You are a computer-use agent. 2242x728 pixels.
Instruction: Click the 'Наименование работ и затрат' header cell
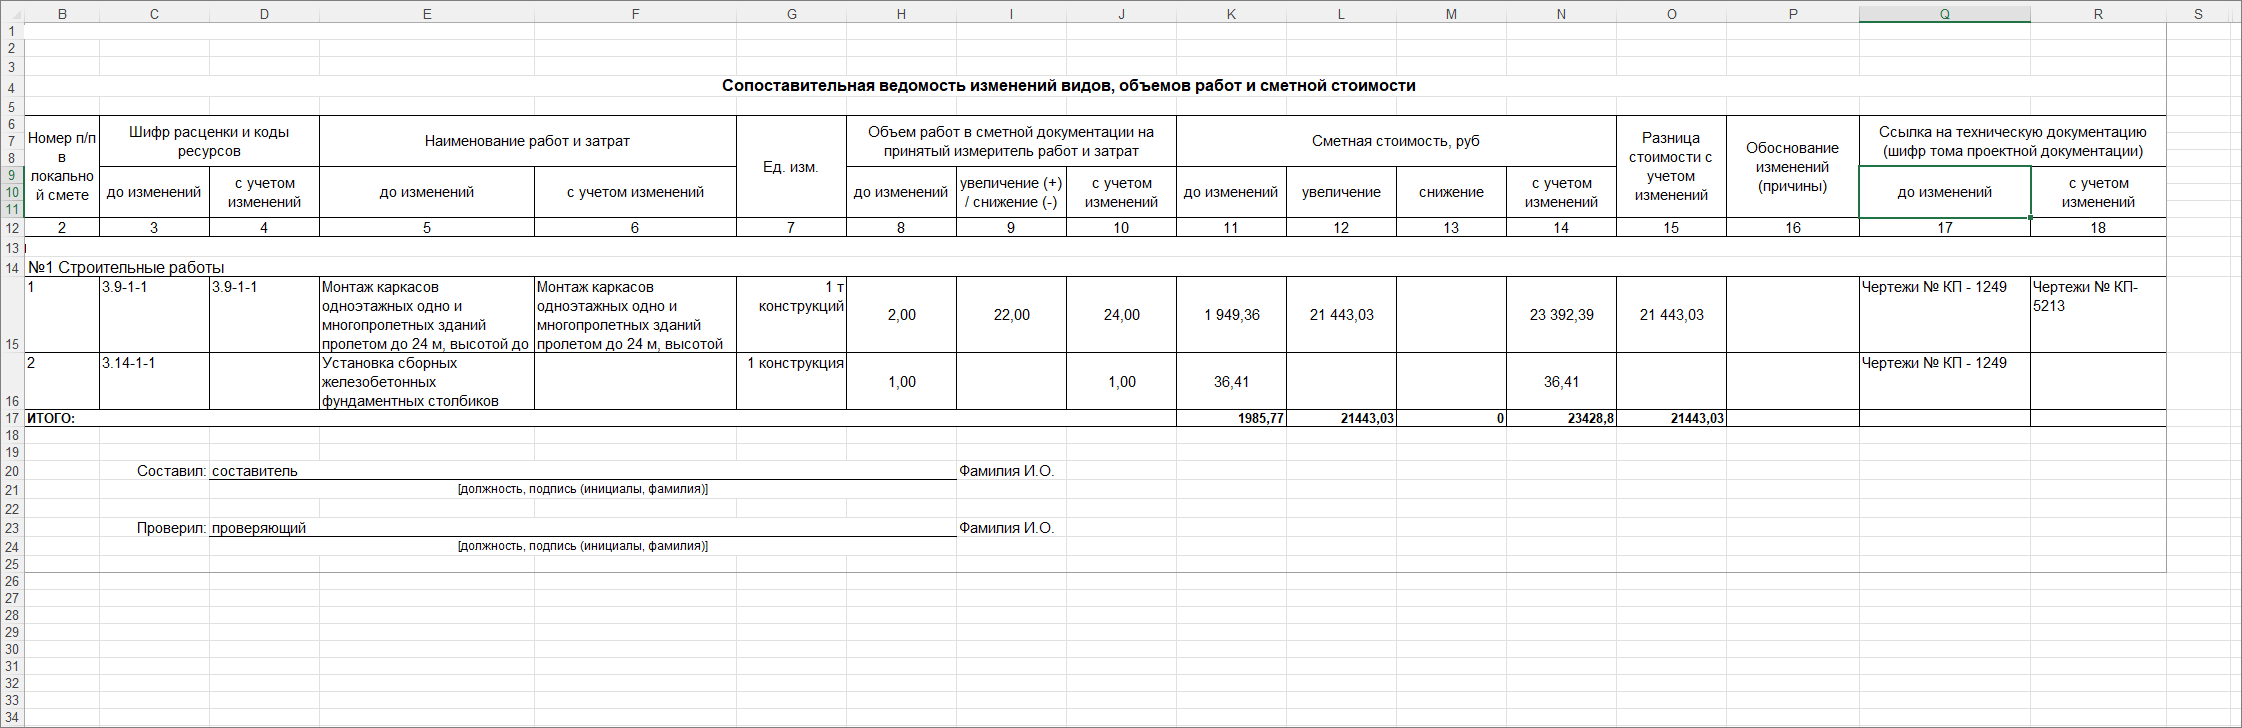pos(527,142)
